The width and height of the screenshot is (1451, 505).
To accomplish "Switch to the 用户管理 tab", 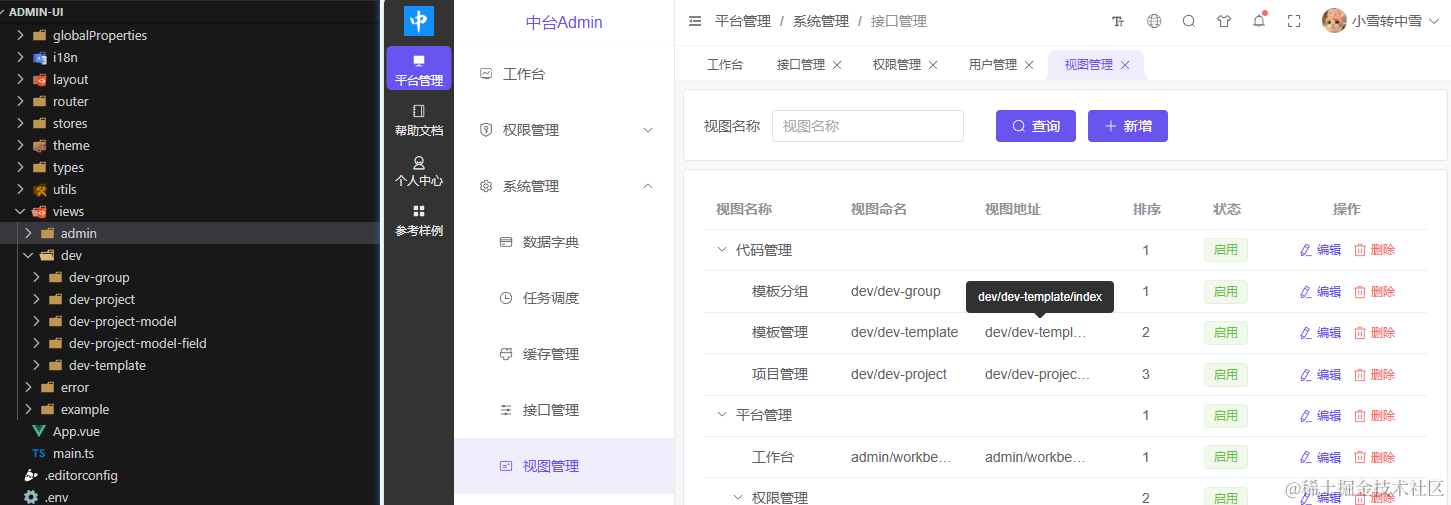I will [992, 65].
